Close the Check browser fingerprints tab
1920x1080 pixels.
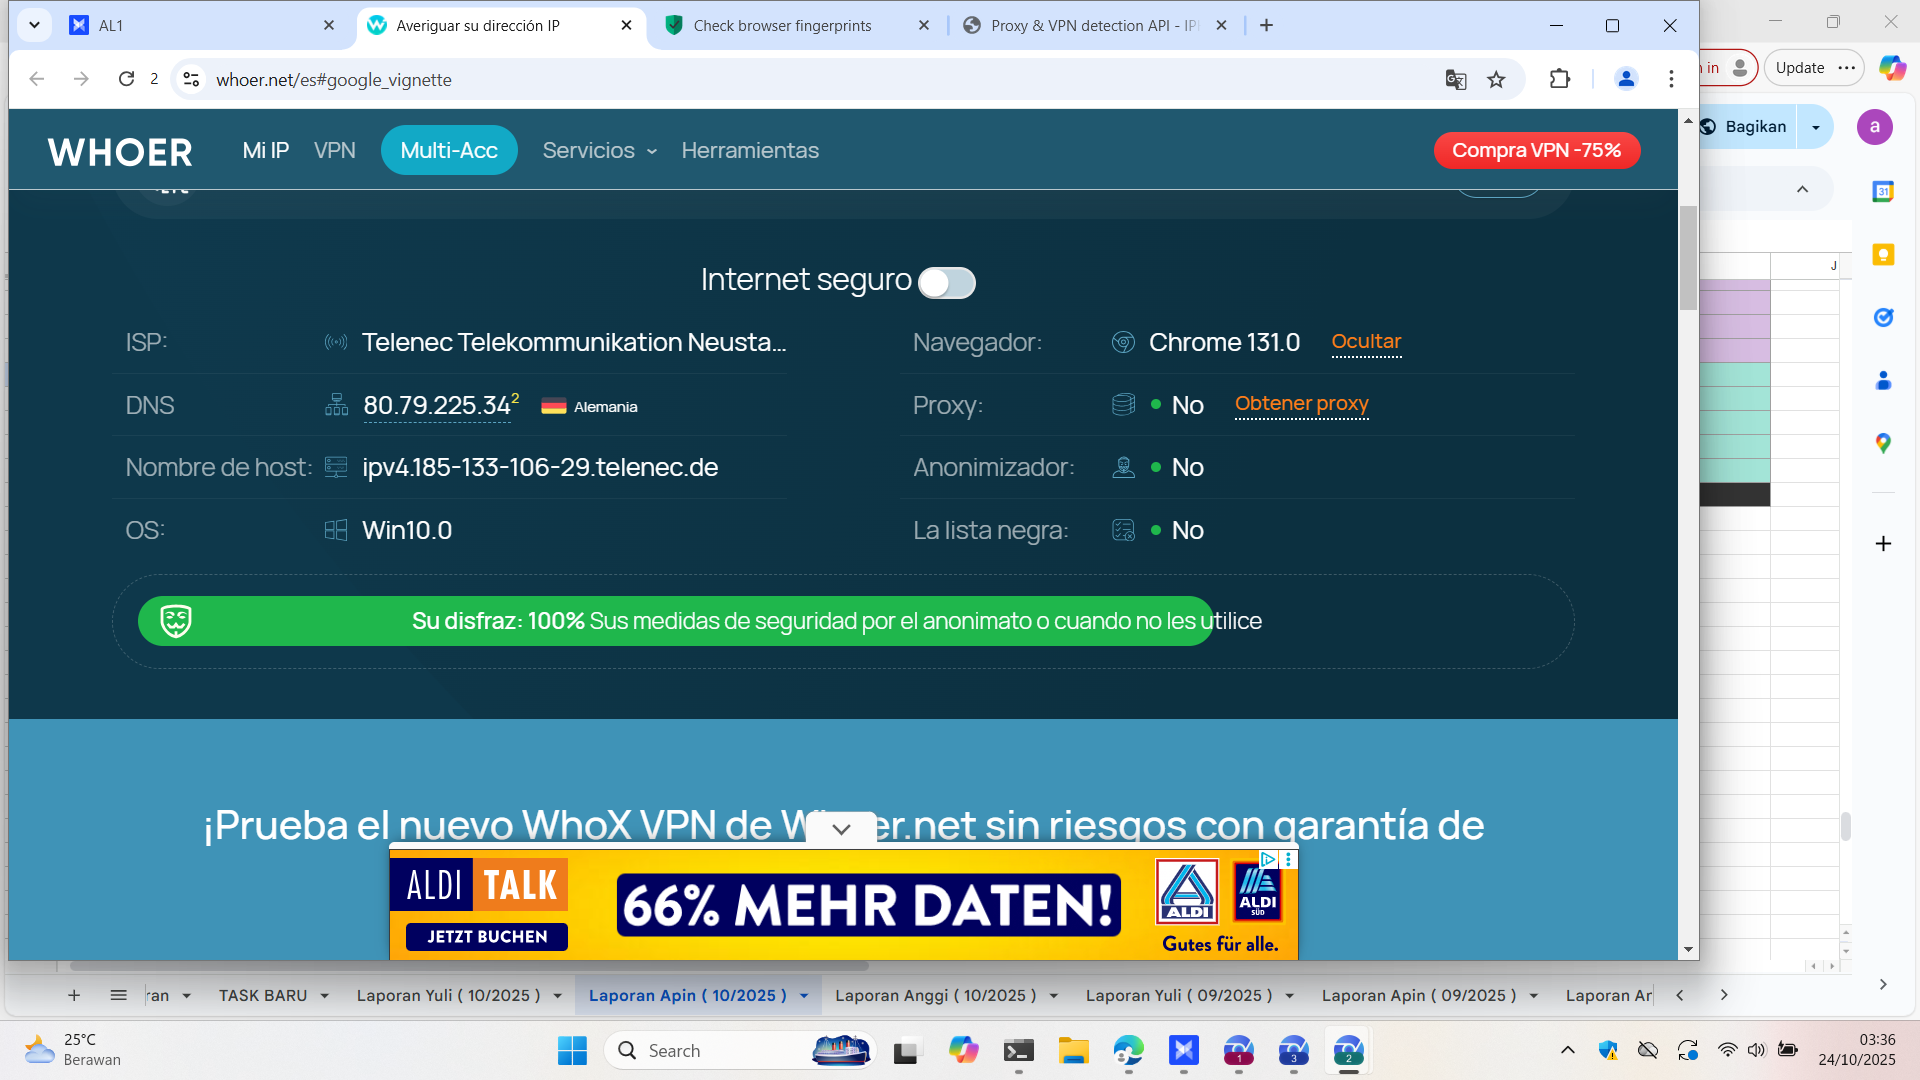point(924,25)
